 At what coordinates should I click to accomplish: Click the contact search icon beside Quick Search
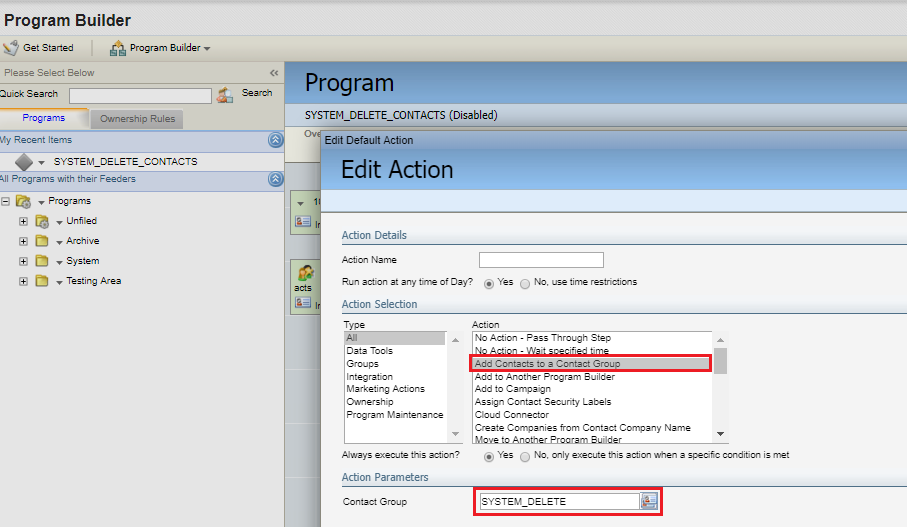225,94
